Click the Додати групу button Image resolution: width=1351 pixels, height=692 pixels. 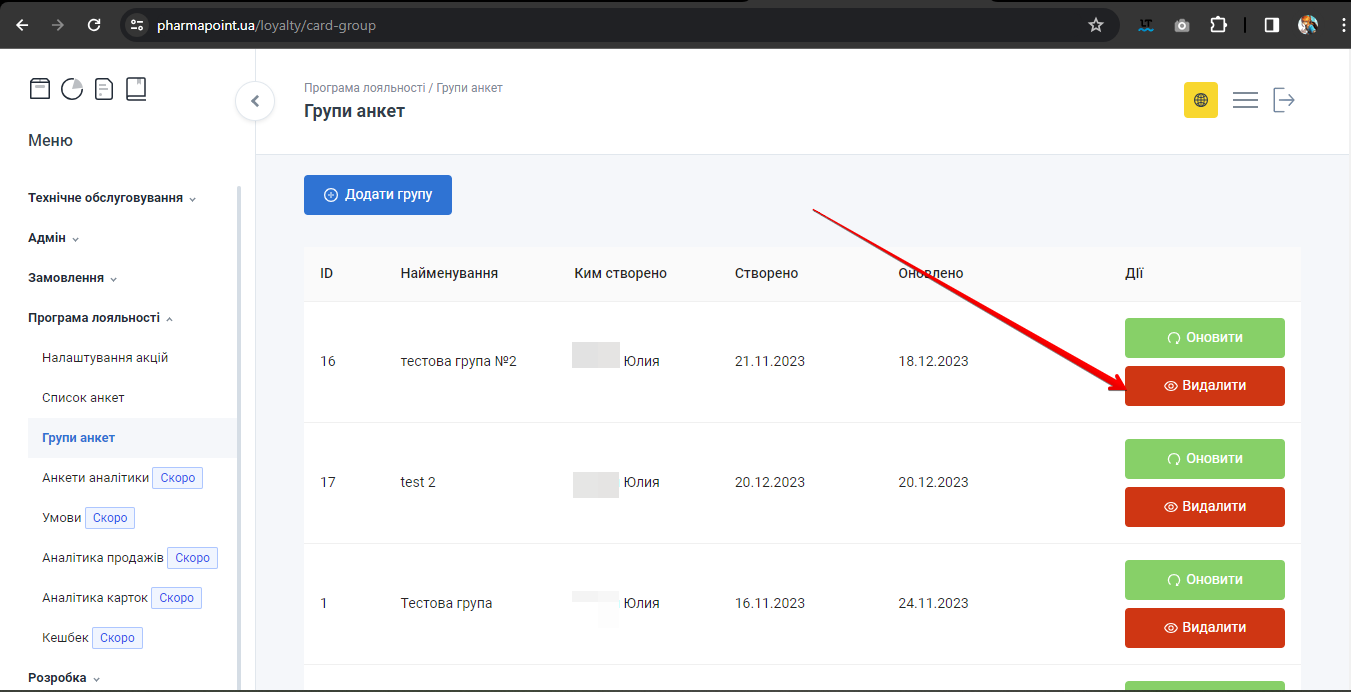(x=378, y=195)
